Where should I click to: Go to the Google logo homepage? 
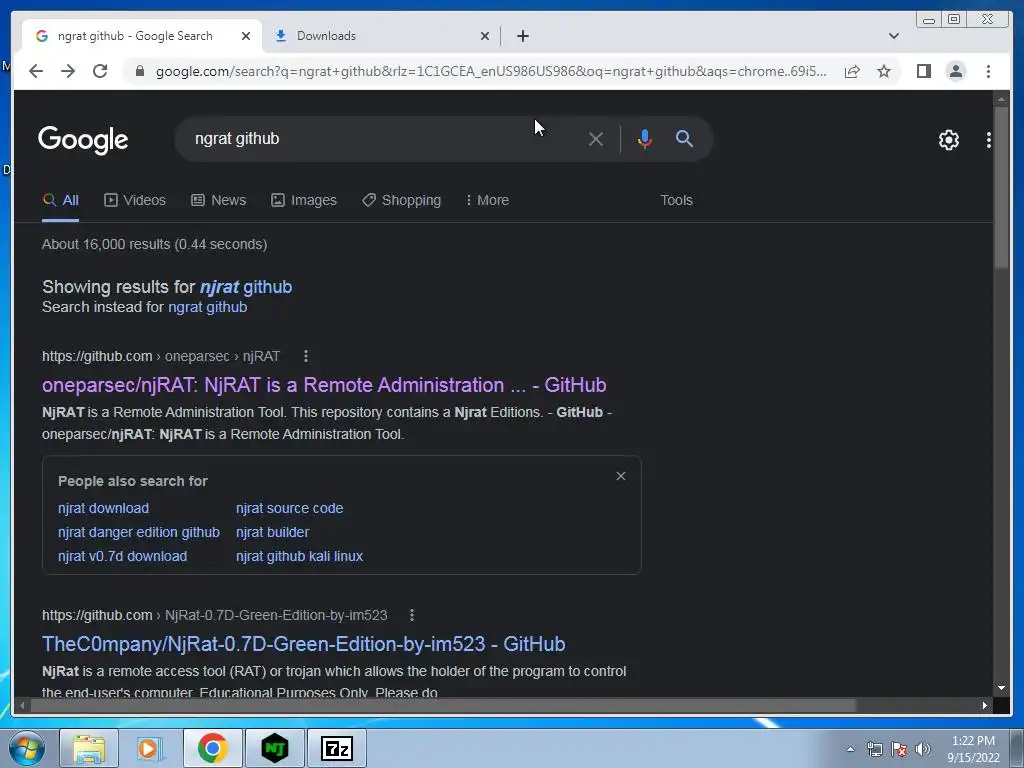click(83, 140)
